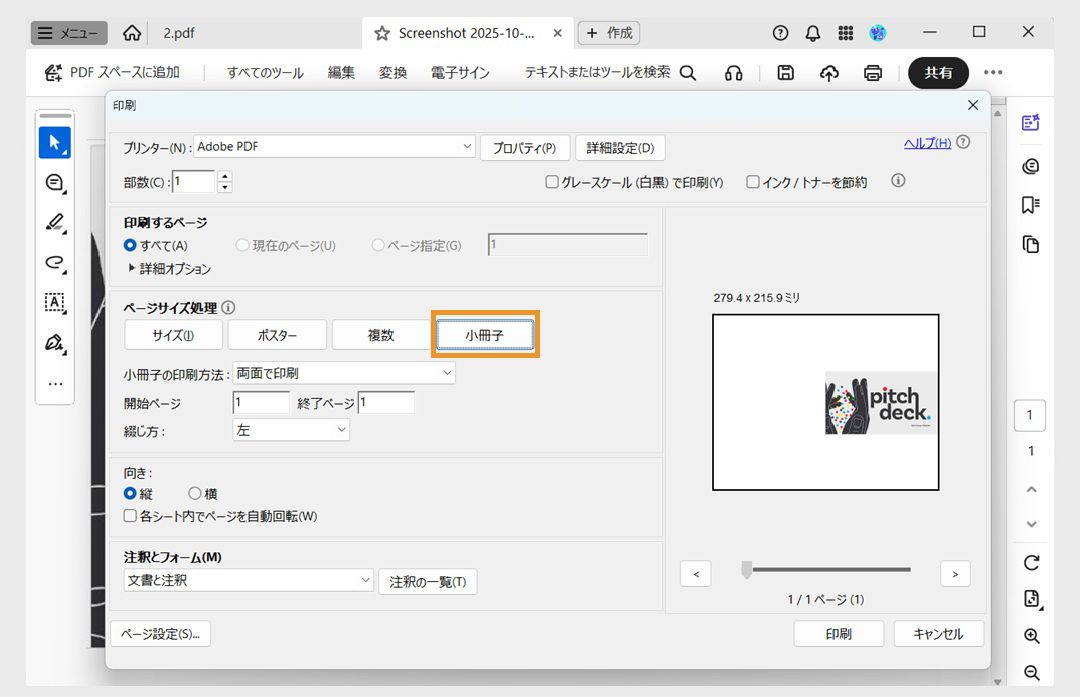Viewport: 1080px width, 697px height.
Task: Open the 編集 menu
Action: click(340, 72)
